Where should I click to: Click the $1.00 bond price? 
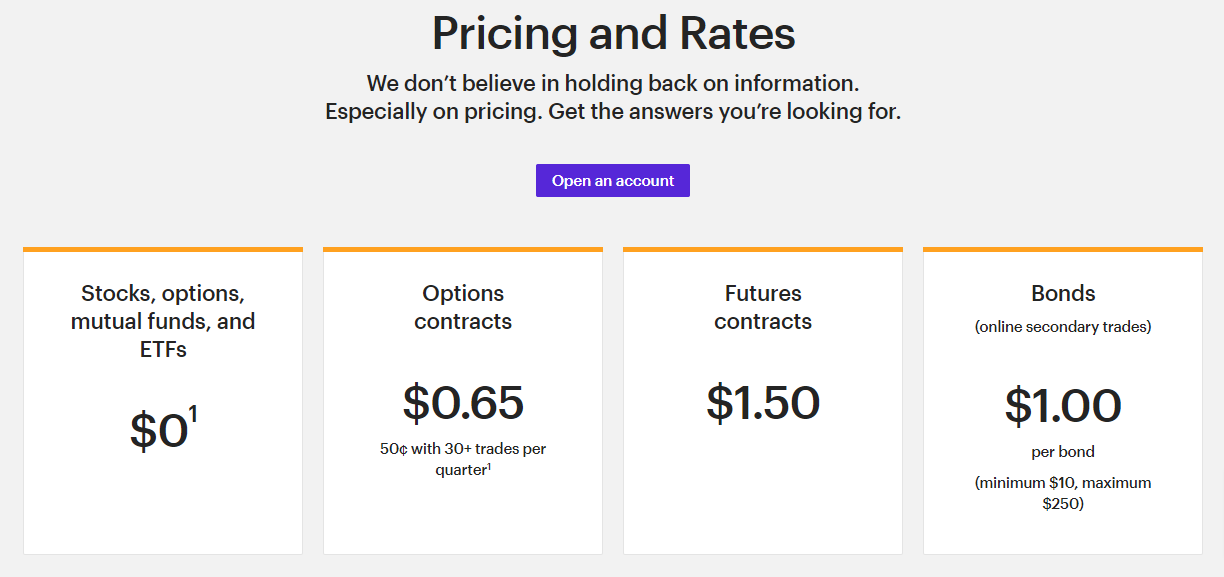point(1063,406)
